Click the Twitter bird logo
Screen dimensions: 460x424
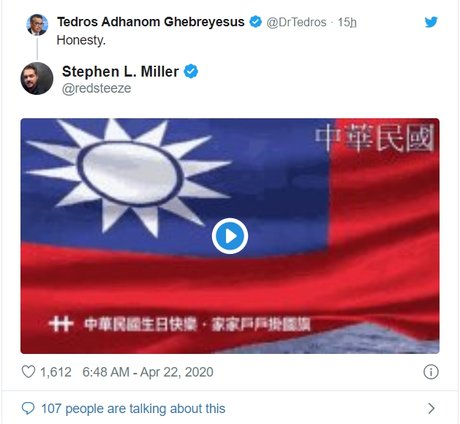[x=431, y=22]
